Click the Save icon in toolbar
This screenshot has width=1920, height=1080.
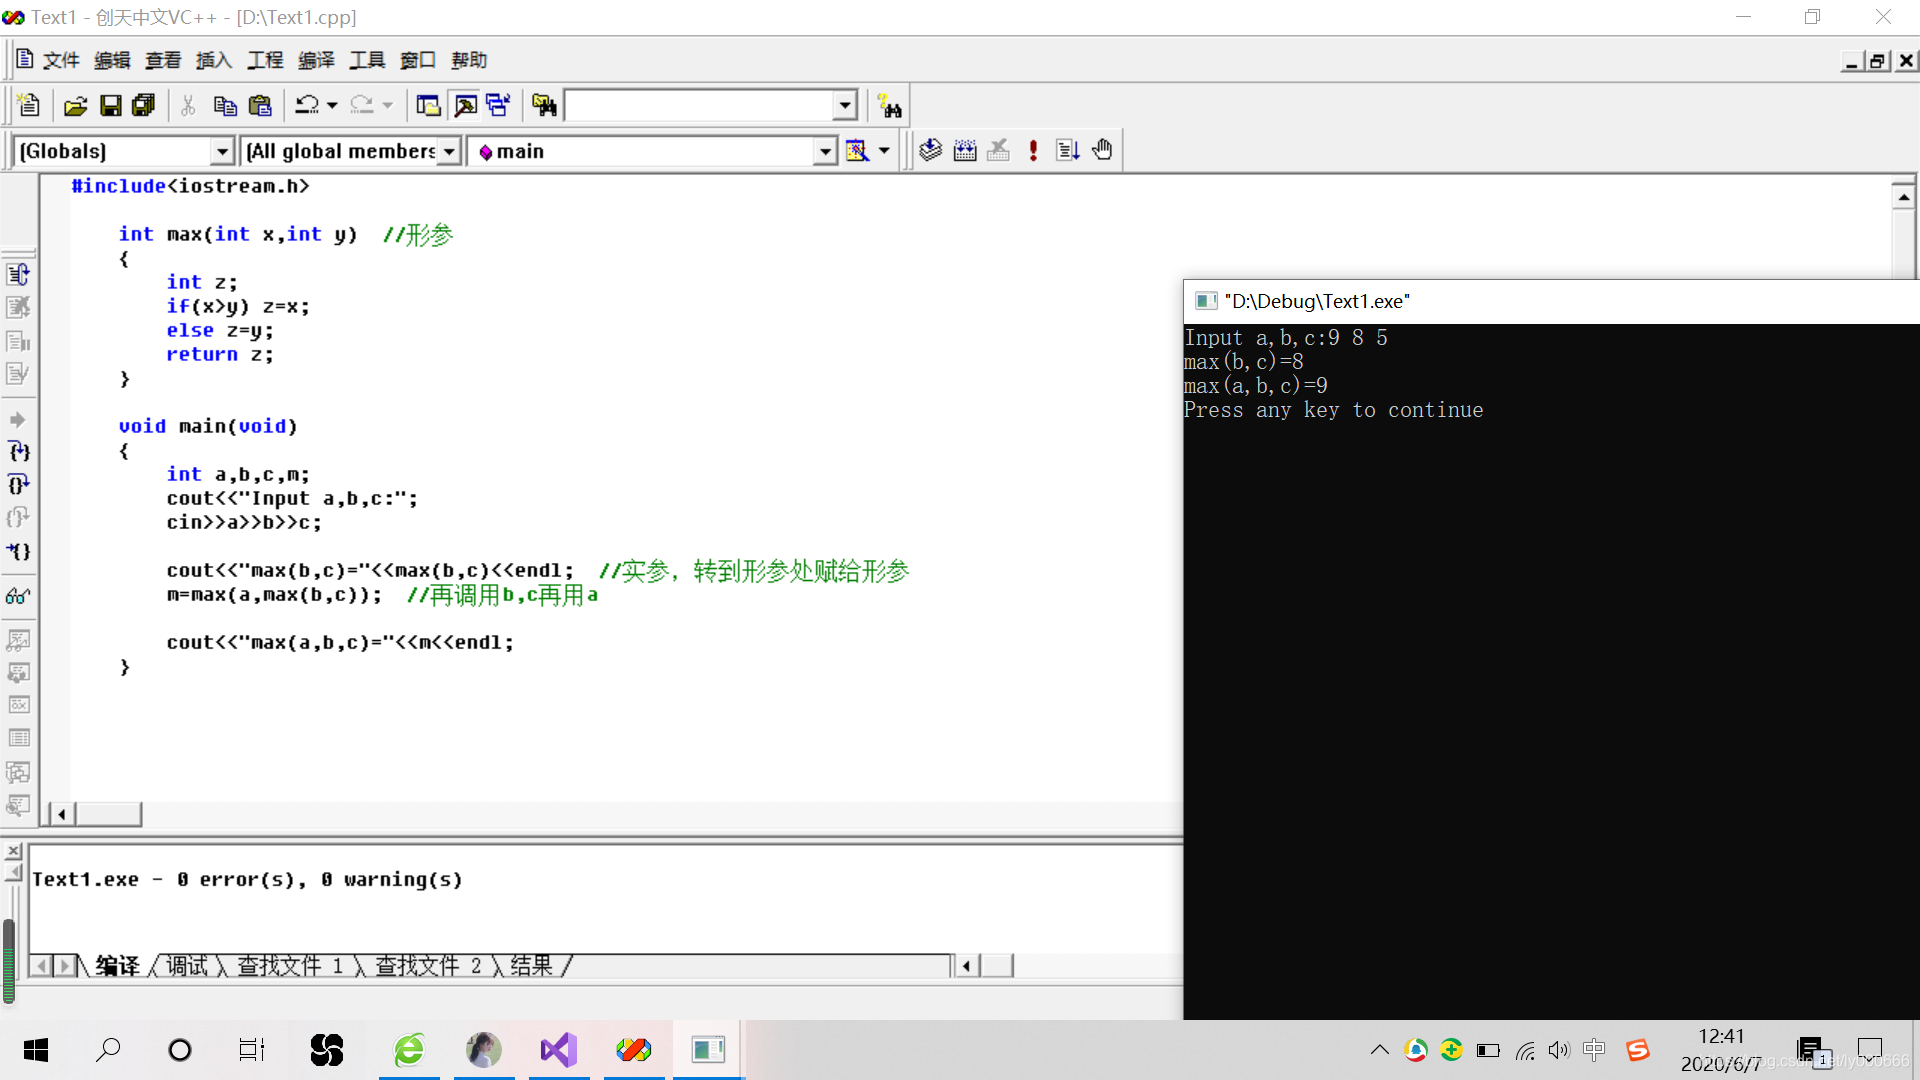[111, 105]
